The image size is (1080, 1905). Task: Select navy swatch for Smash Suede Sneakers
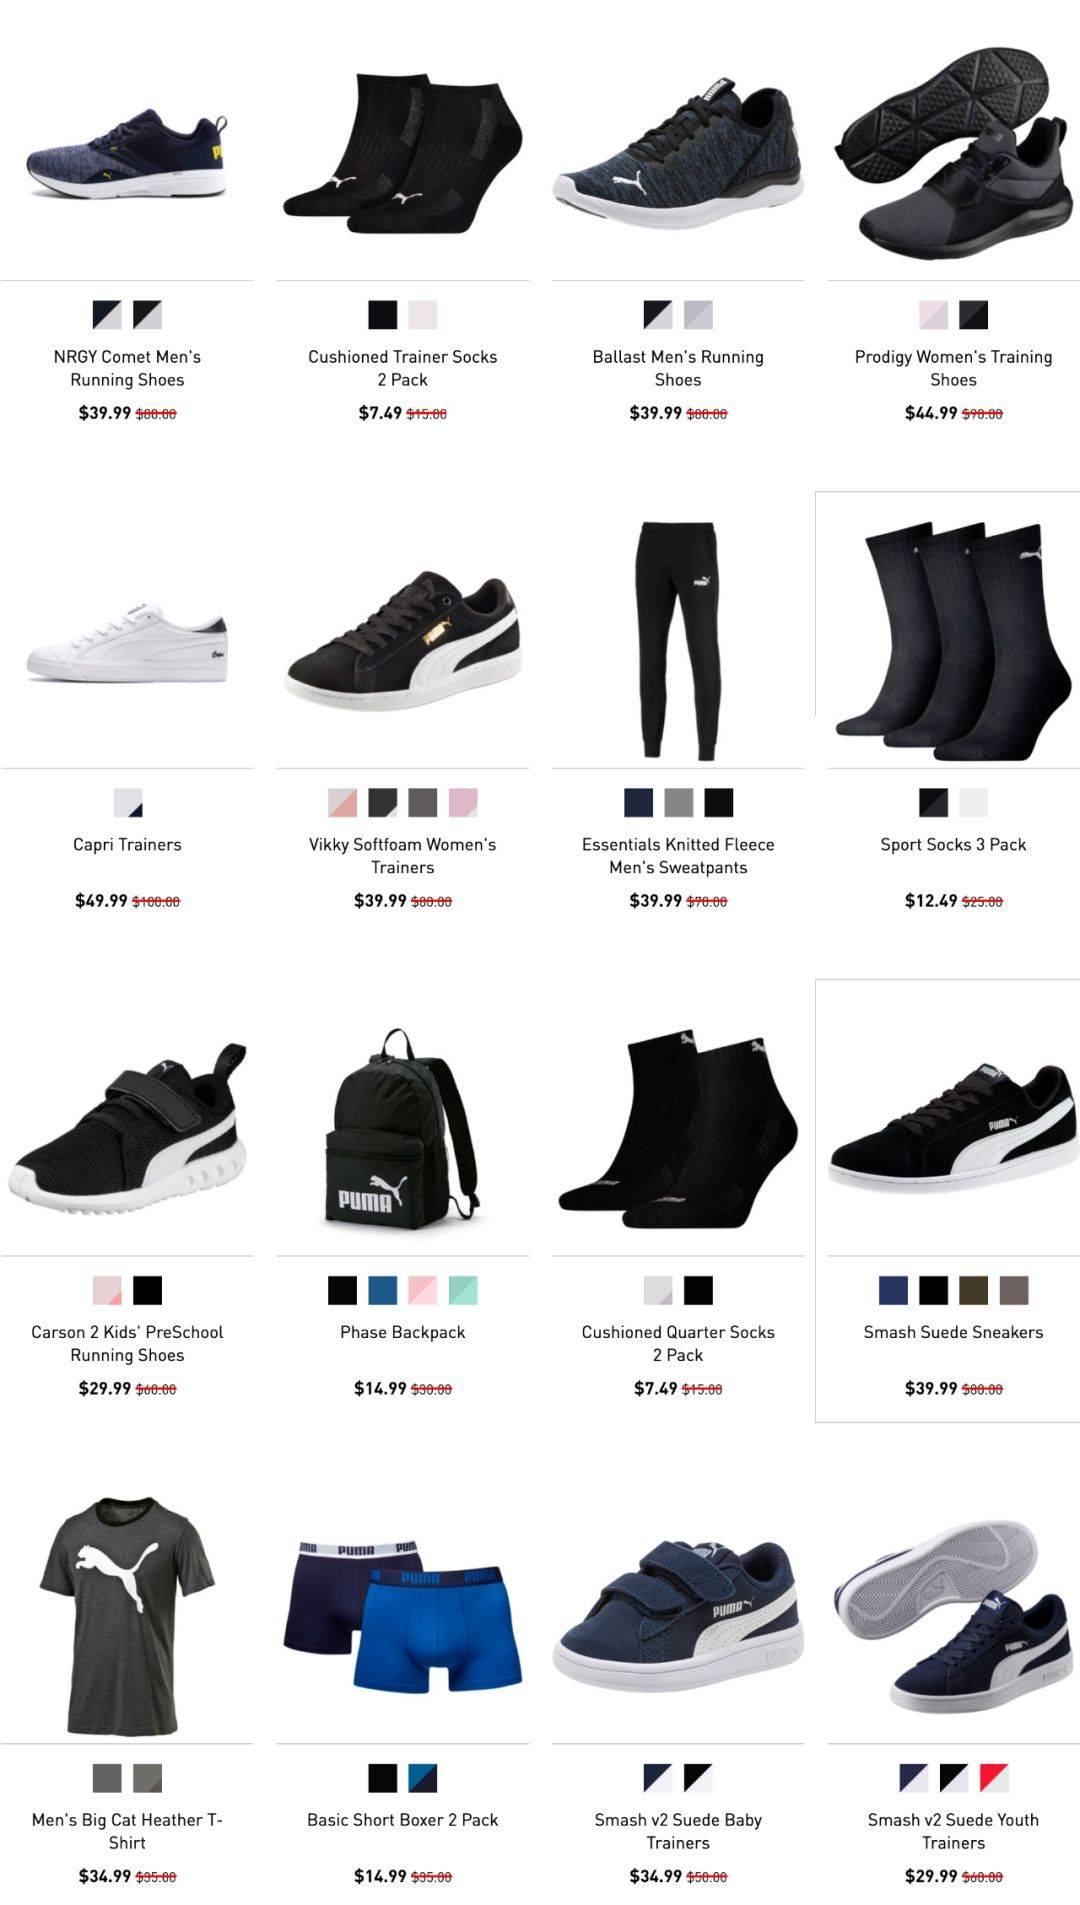893,1290
